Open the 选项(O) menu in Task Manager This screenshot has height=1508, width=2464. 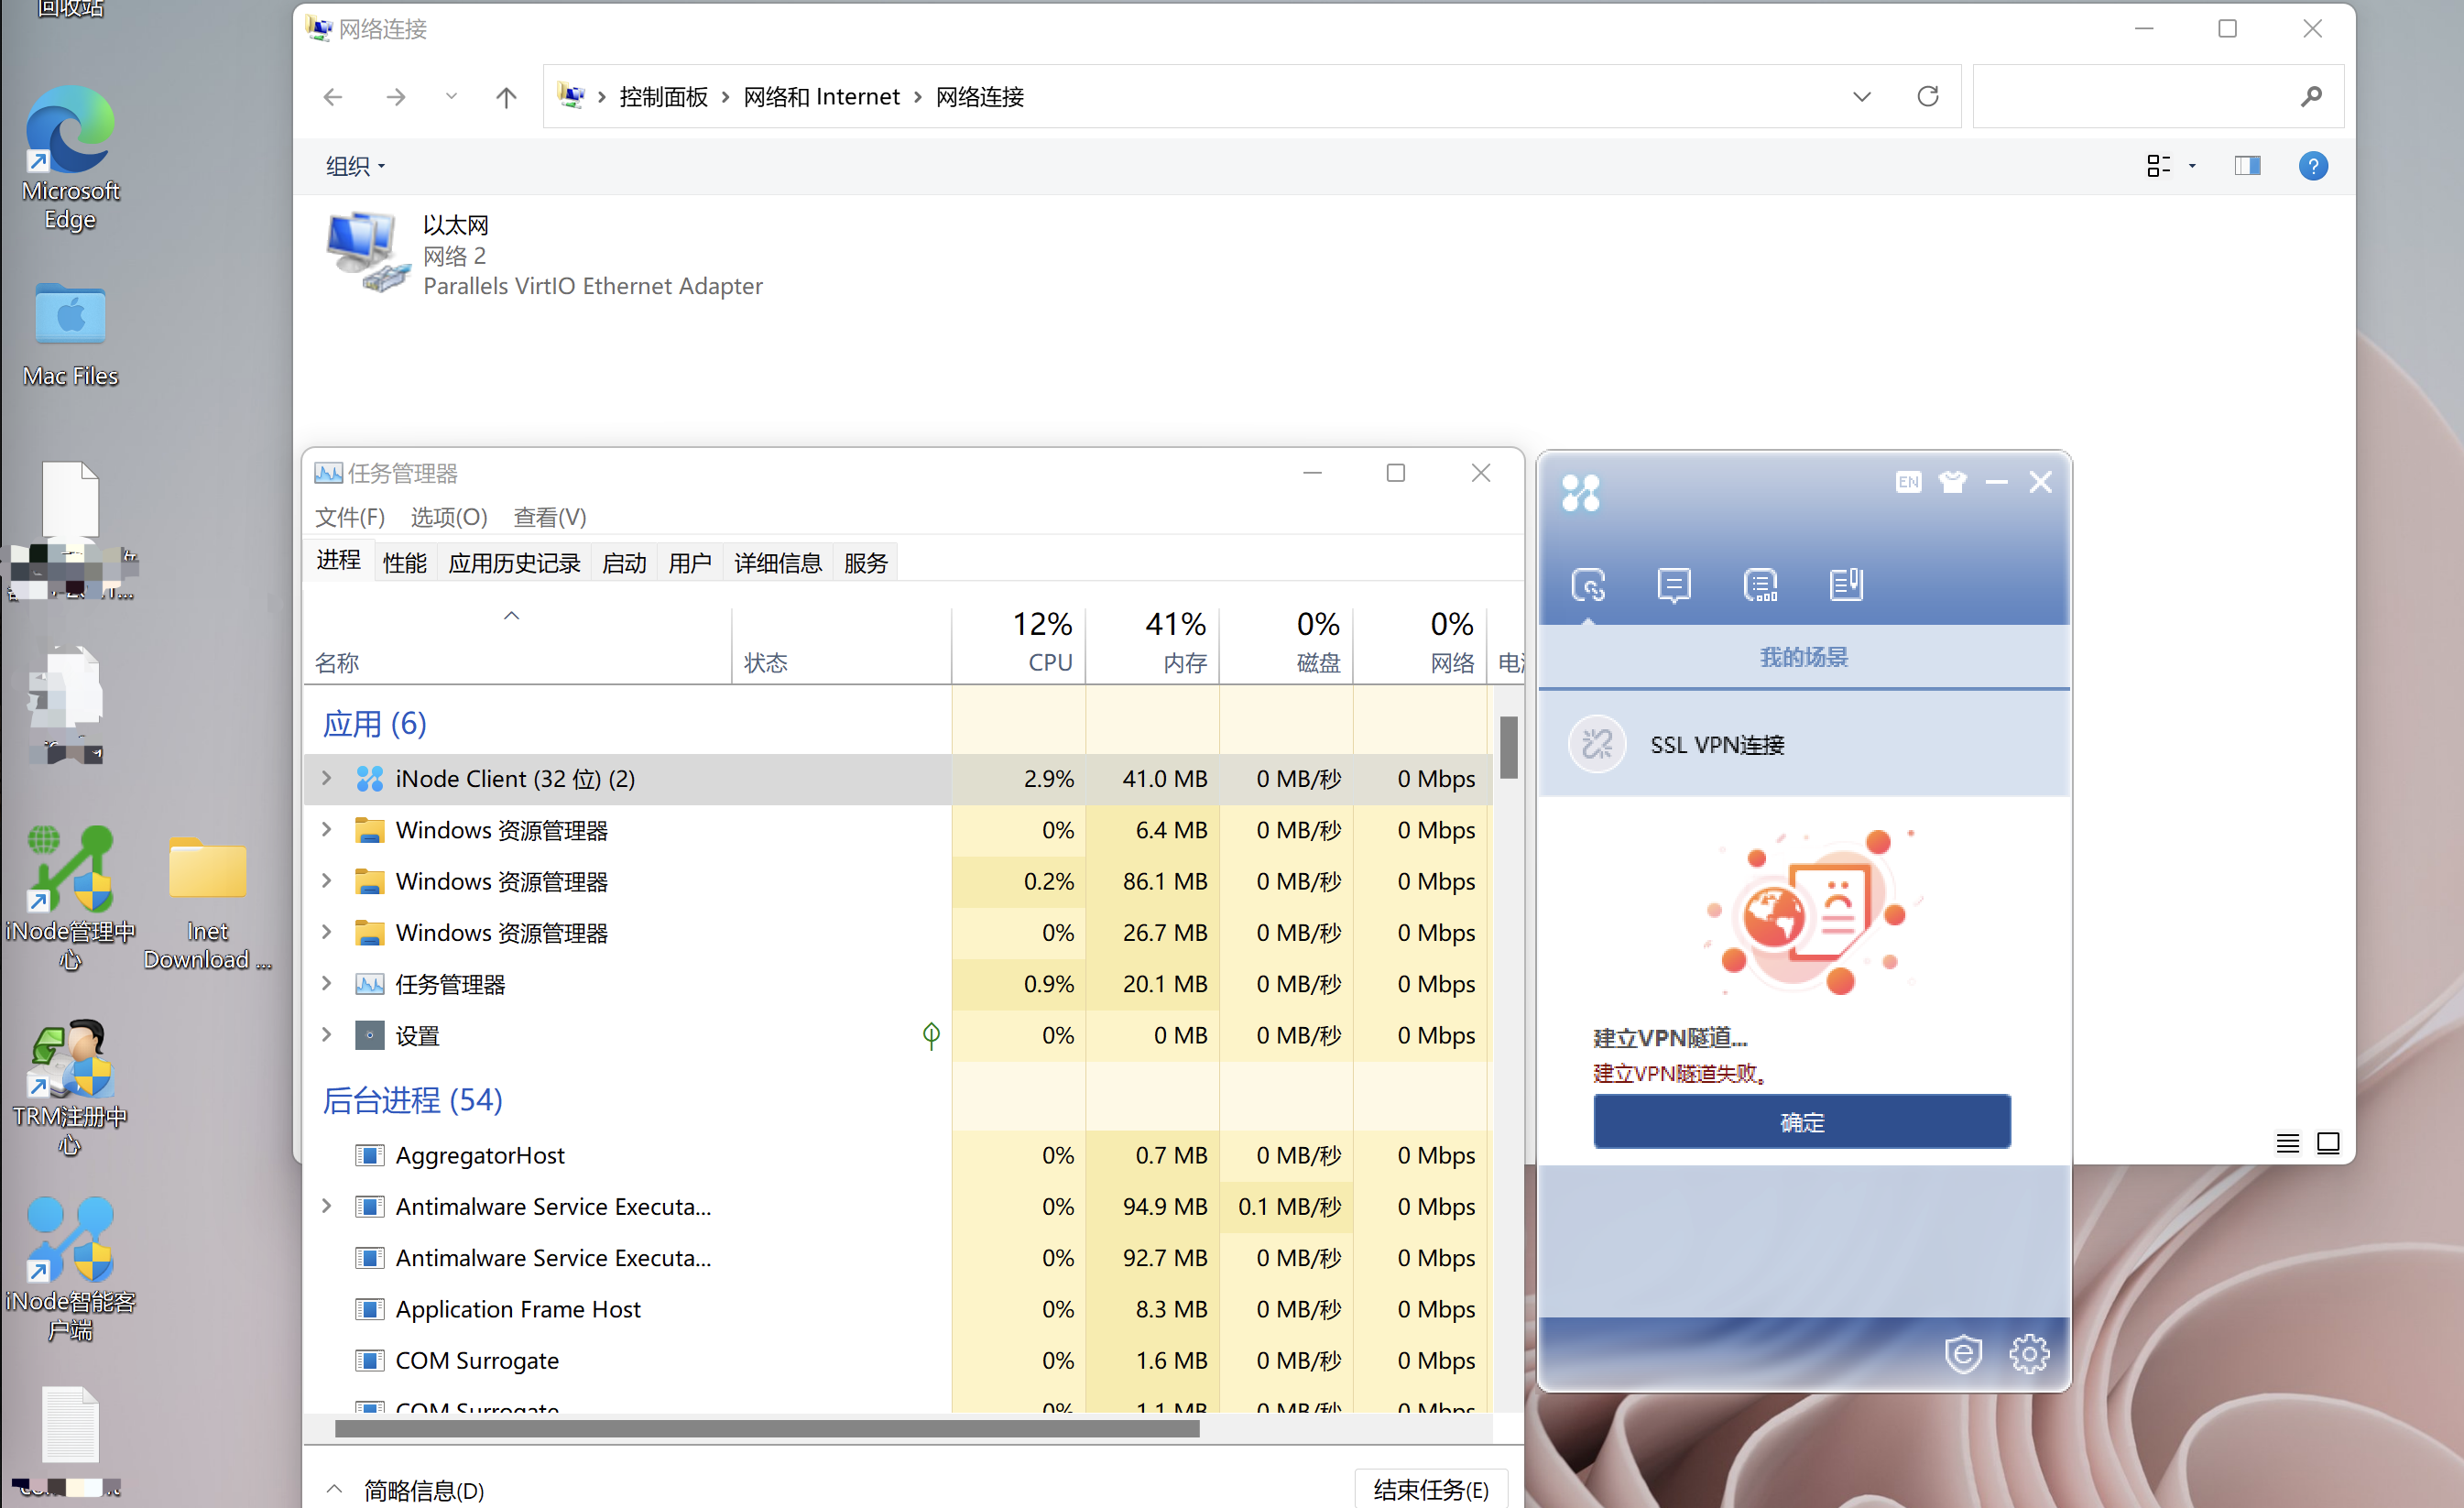(448, 517)
